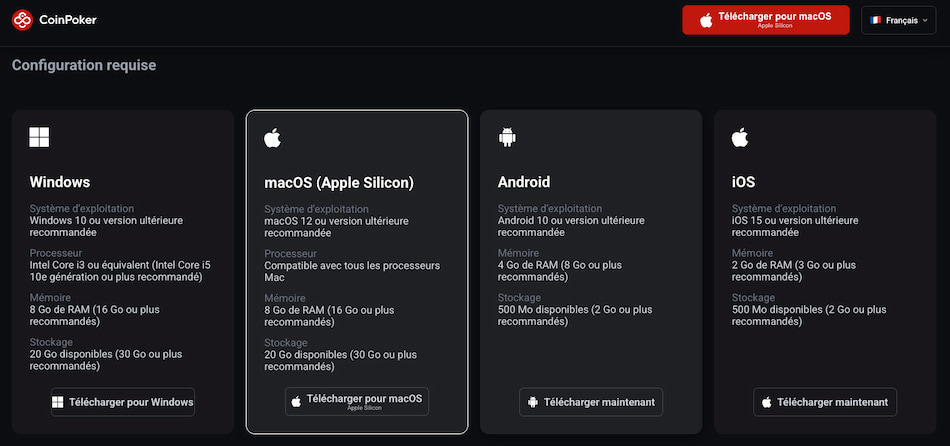Open the Français language dropdown
950x446 pixels.
tap(898, 20)
